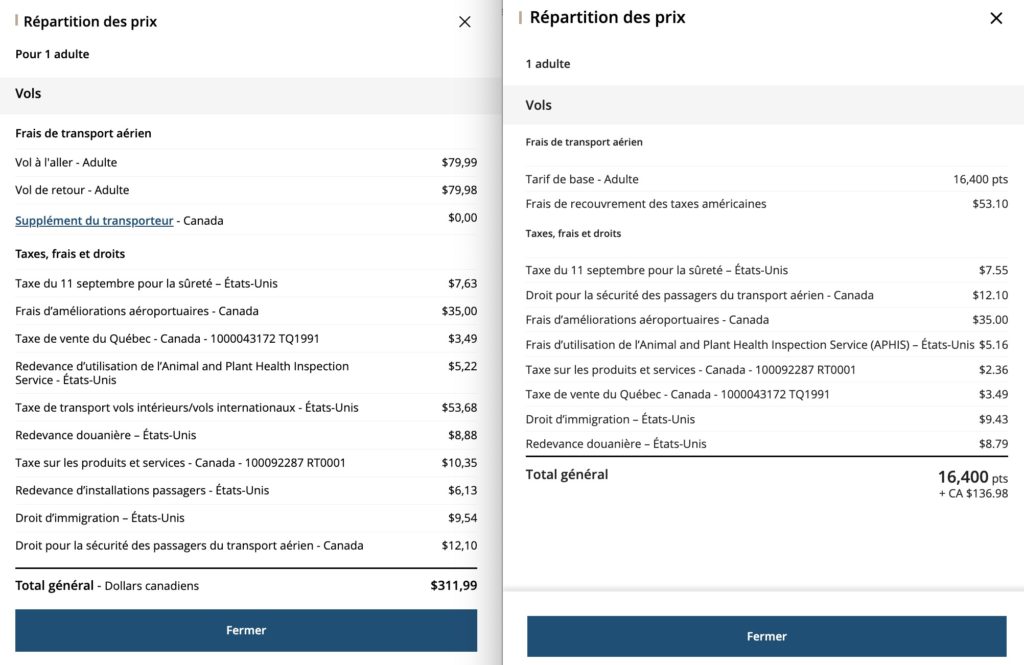The image size is (1024, 665).
Task: Close the left price breakdown dialog
Action: pyautogui.click(x=464, y=21)
